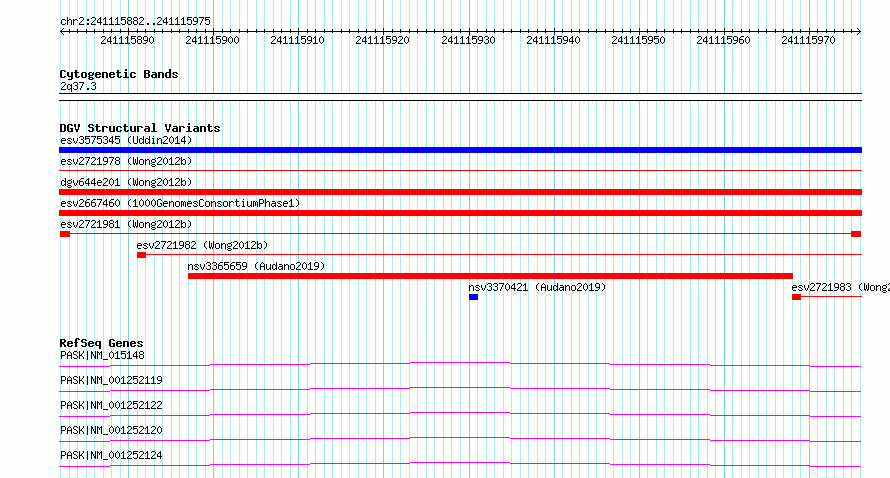Open the esv2721978 (Wong2012b) variant label
This screenshot has height=478, width=890.
126,161
